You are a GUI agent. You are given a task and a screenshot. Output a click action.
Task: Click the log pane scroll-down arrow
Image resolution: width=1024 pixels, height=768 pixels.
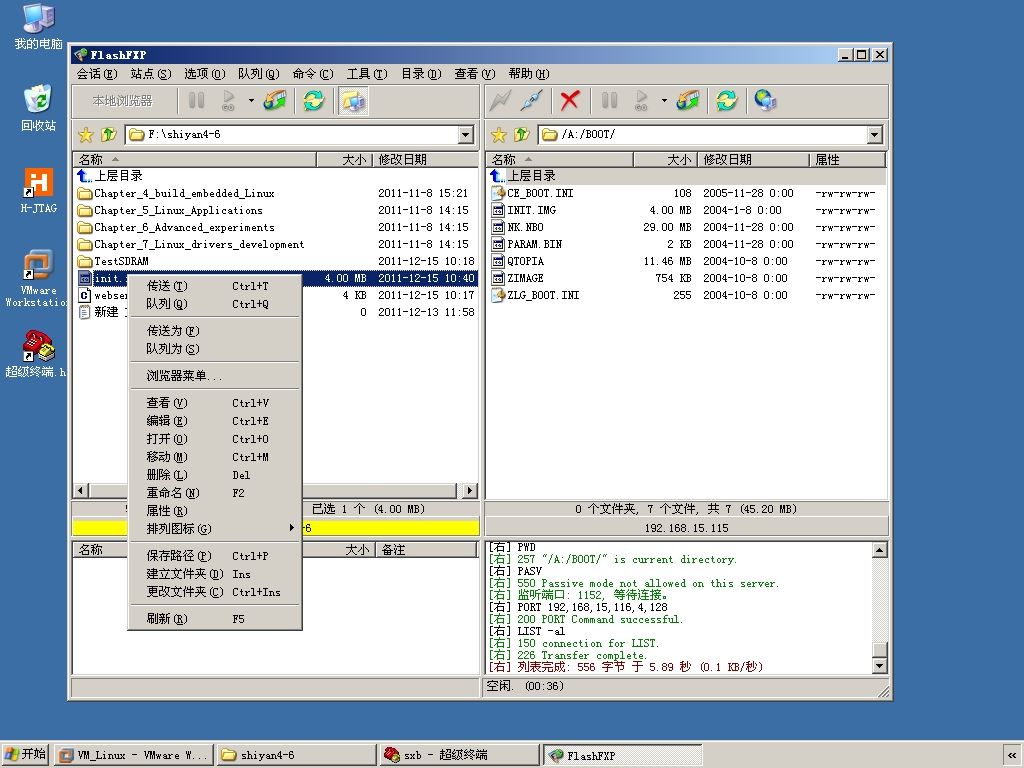tap(880, 666)
